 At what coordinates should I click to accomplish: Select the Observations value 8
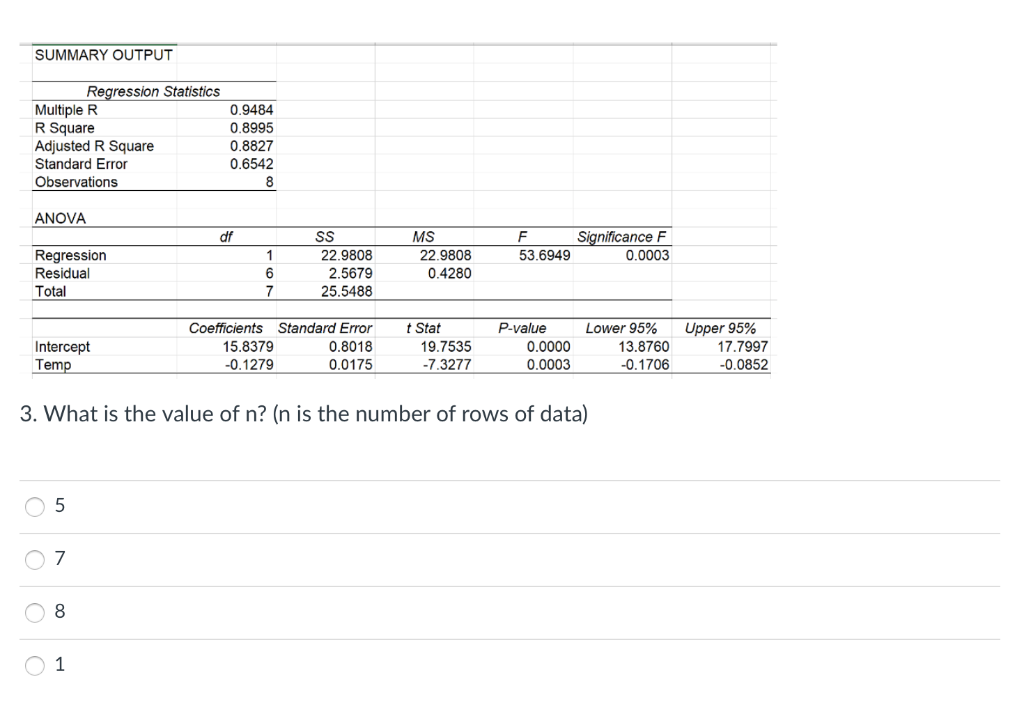tap(270, 182)
